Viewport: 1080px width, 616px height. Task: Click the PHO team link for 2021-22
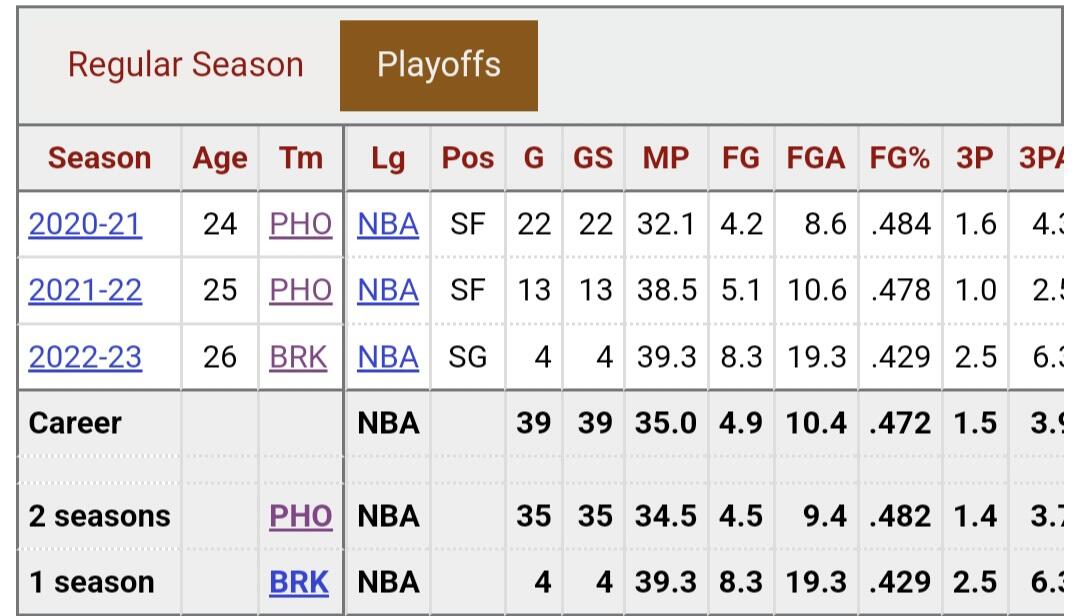tap(300, 290)
